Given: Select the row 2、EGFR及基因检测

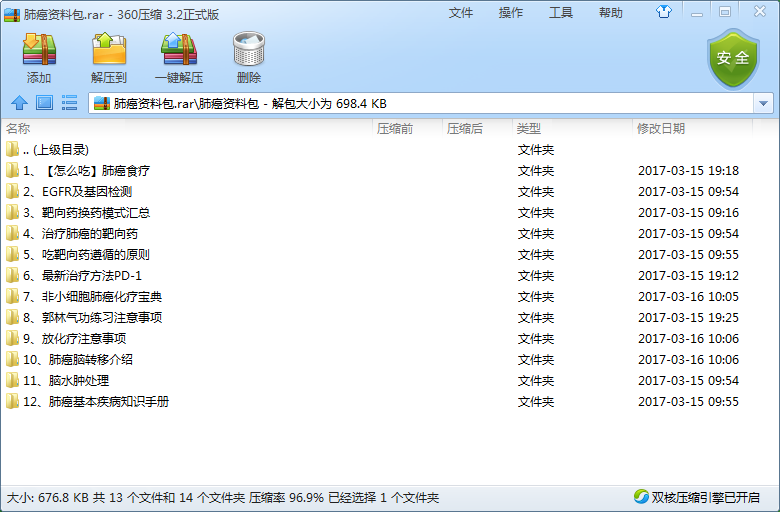Looking at the screenshot, I should tap(390, 191).
